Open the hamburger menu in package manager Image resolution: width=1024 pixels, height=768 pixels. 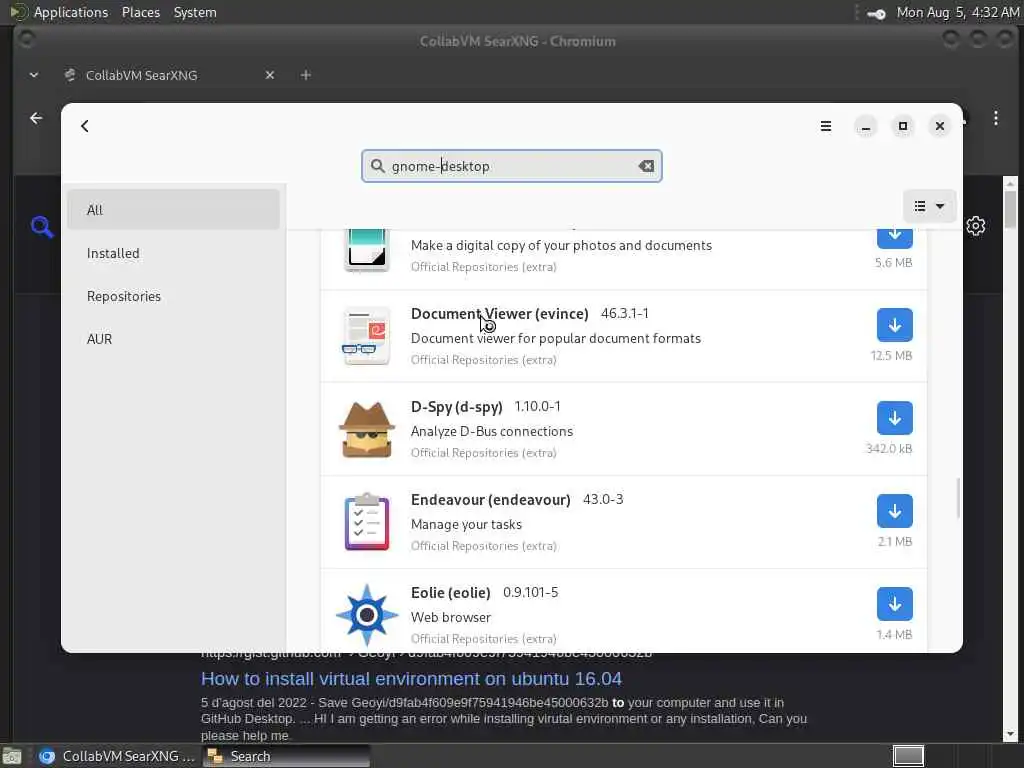tap(825, 126)
